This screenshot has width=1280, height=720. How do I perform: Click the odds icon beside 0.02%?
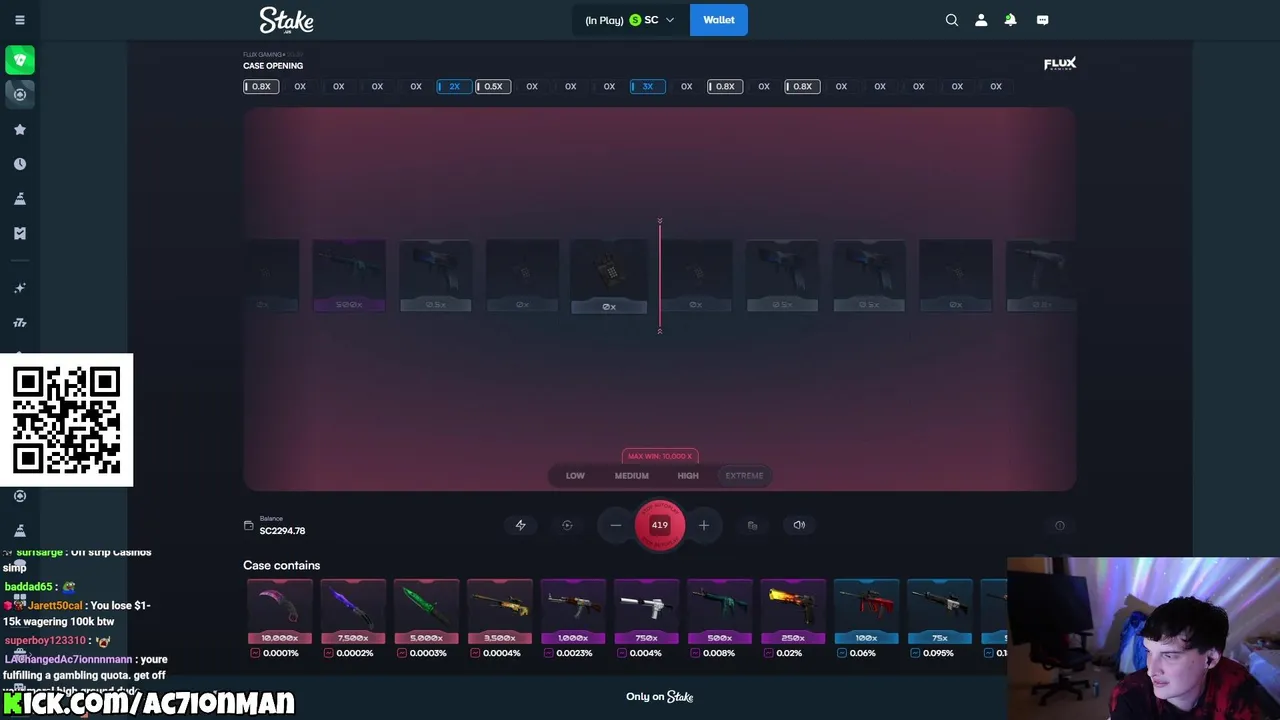coord(768,653)
